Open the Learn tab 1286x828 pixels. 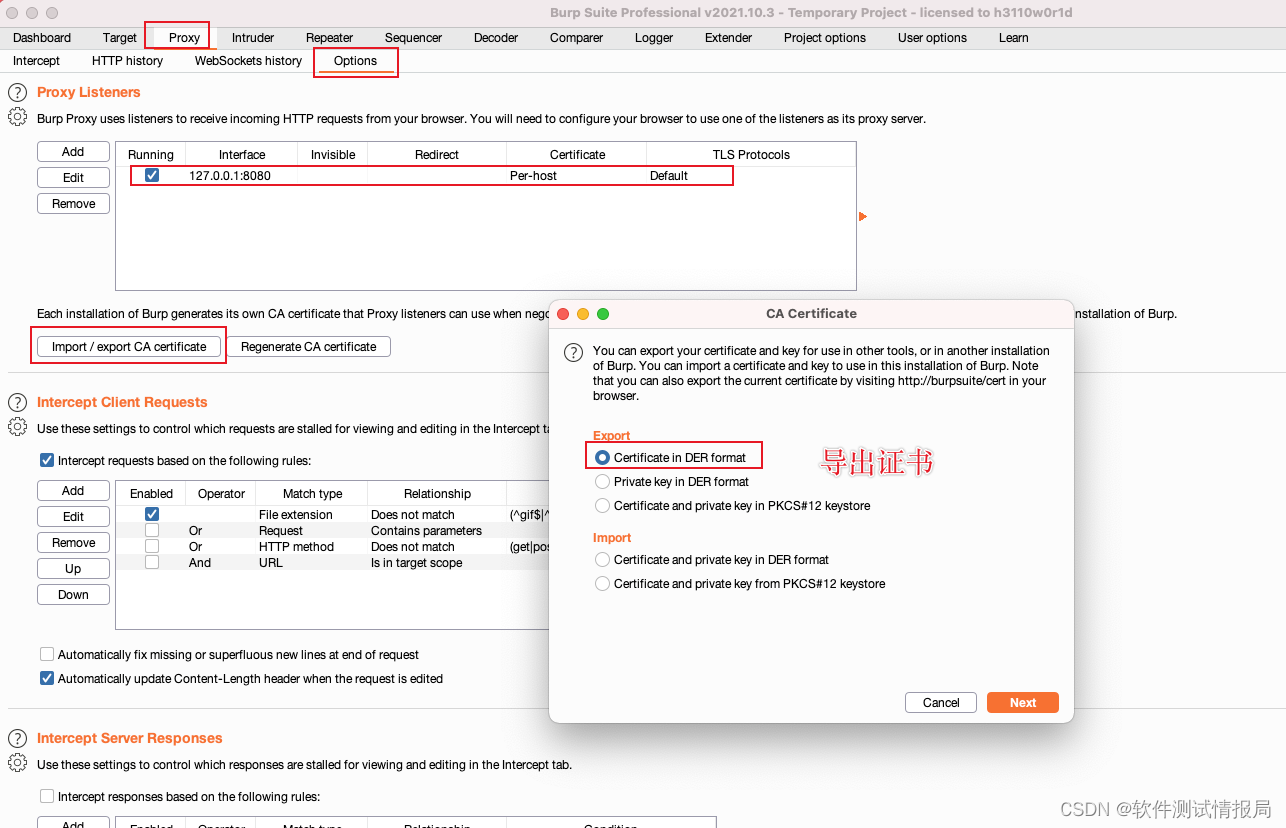[x=1013, y=37]
